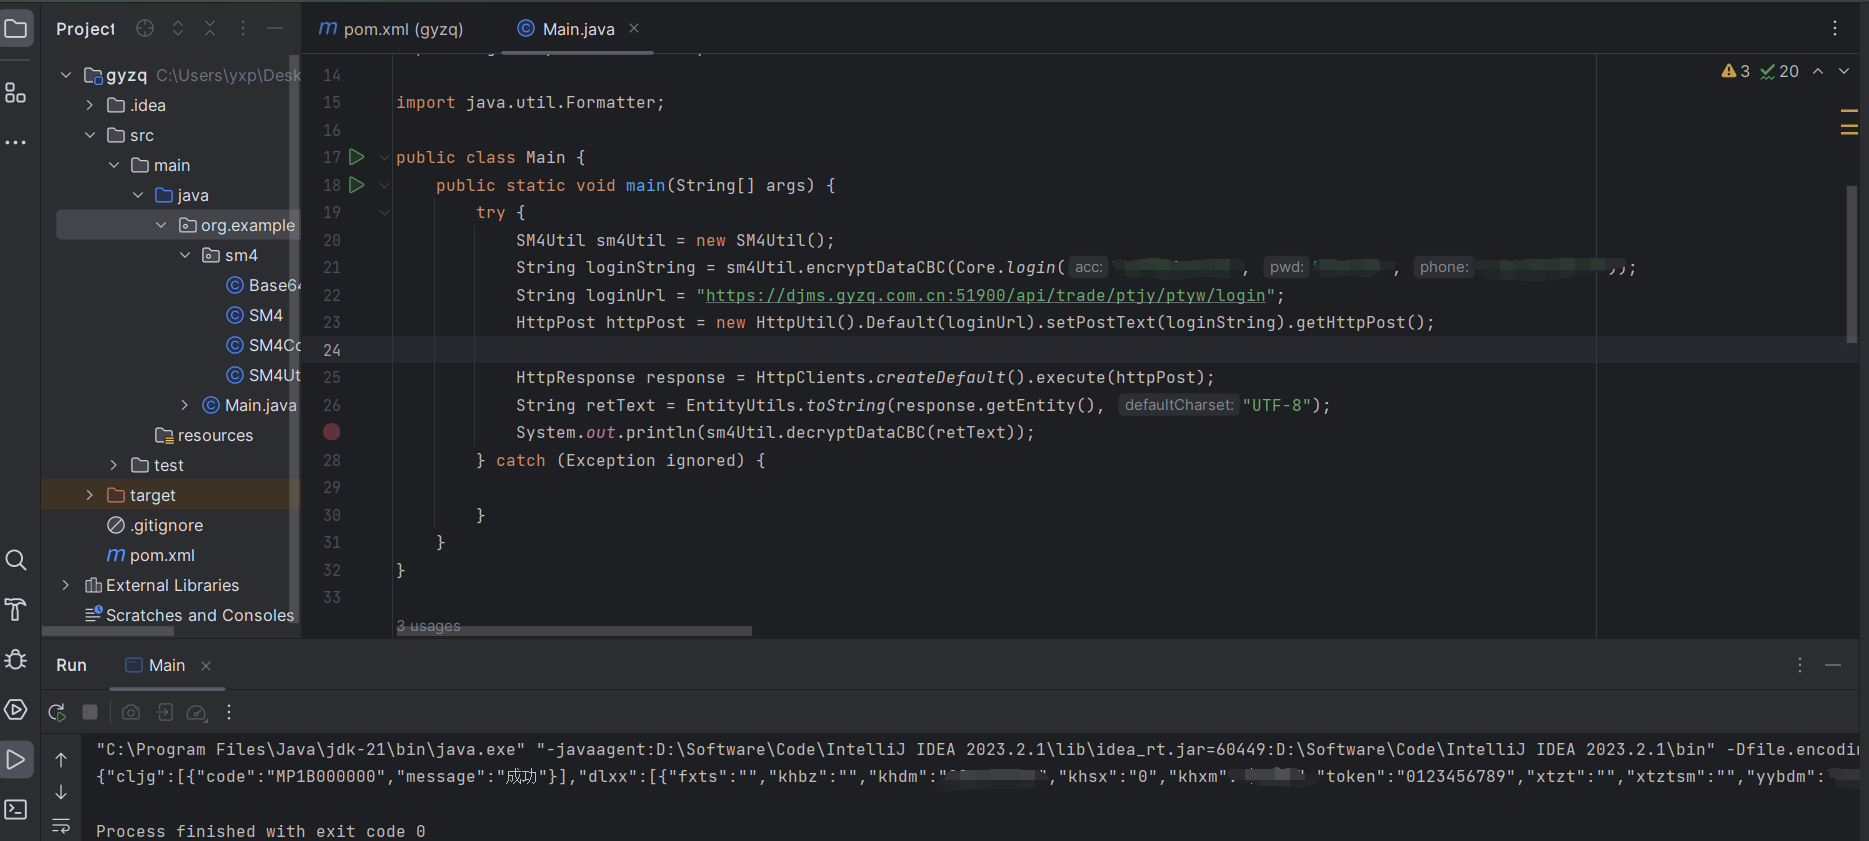Viewport: 1869px width, 841px height.
Task: Open more tool windows ellipsis in left sidebar
Action: tap(16, 143)
